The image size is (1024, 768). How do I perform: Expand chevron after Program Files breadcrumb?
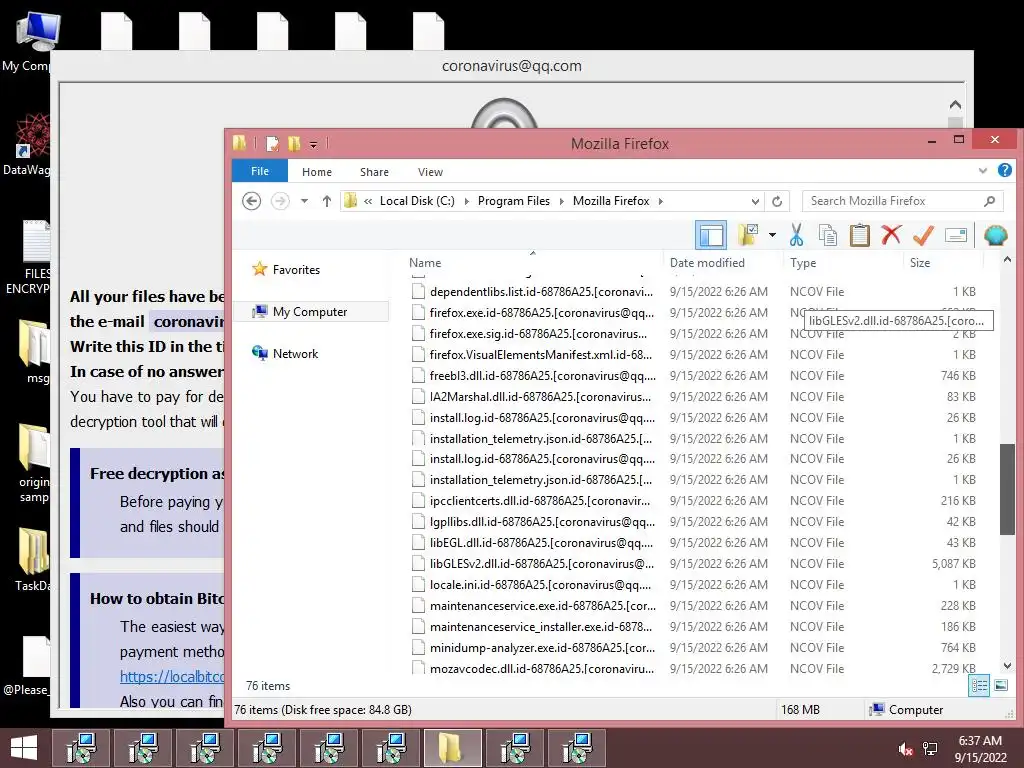point(562,201)
